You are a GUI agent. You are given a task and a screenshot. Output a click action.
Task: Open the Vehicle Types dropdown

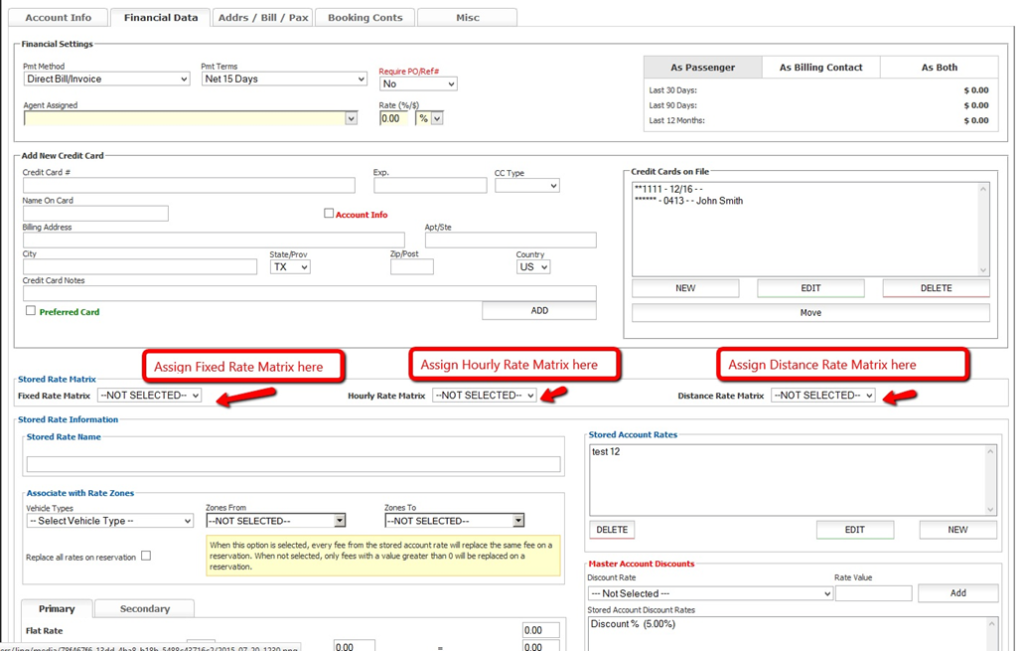tap(109, 521)
